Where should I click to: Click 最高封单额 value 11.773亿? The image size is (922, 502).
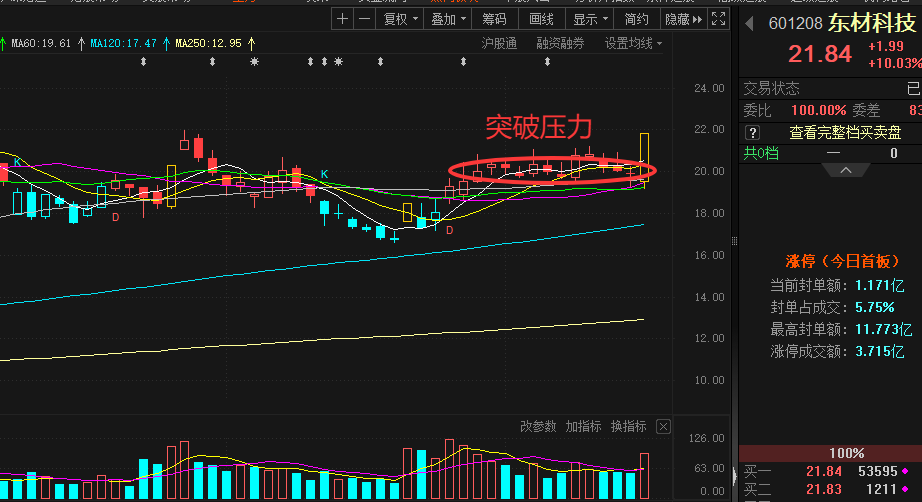click(x=883, y=329)
